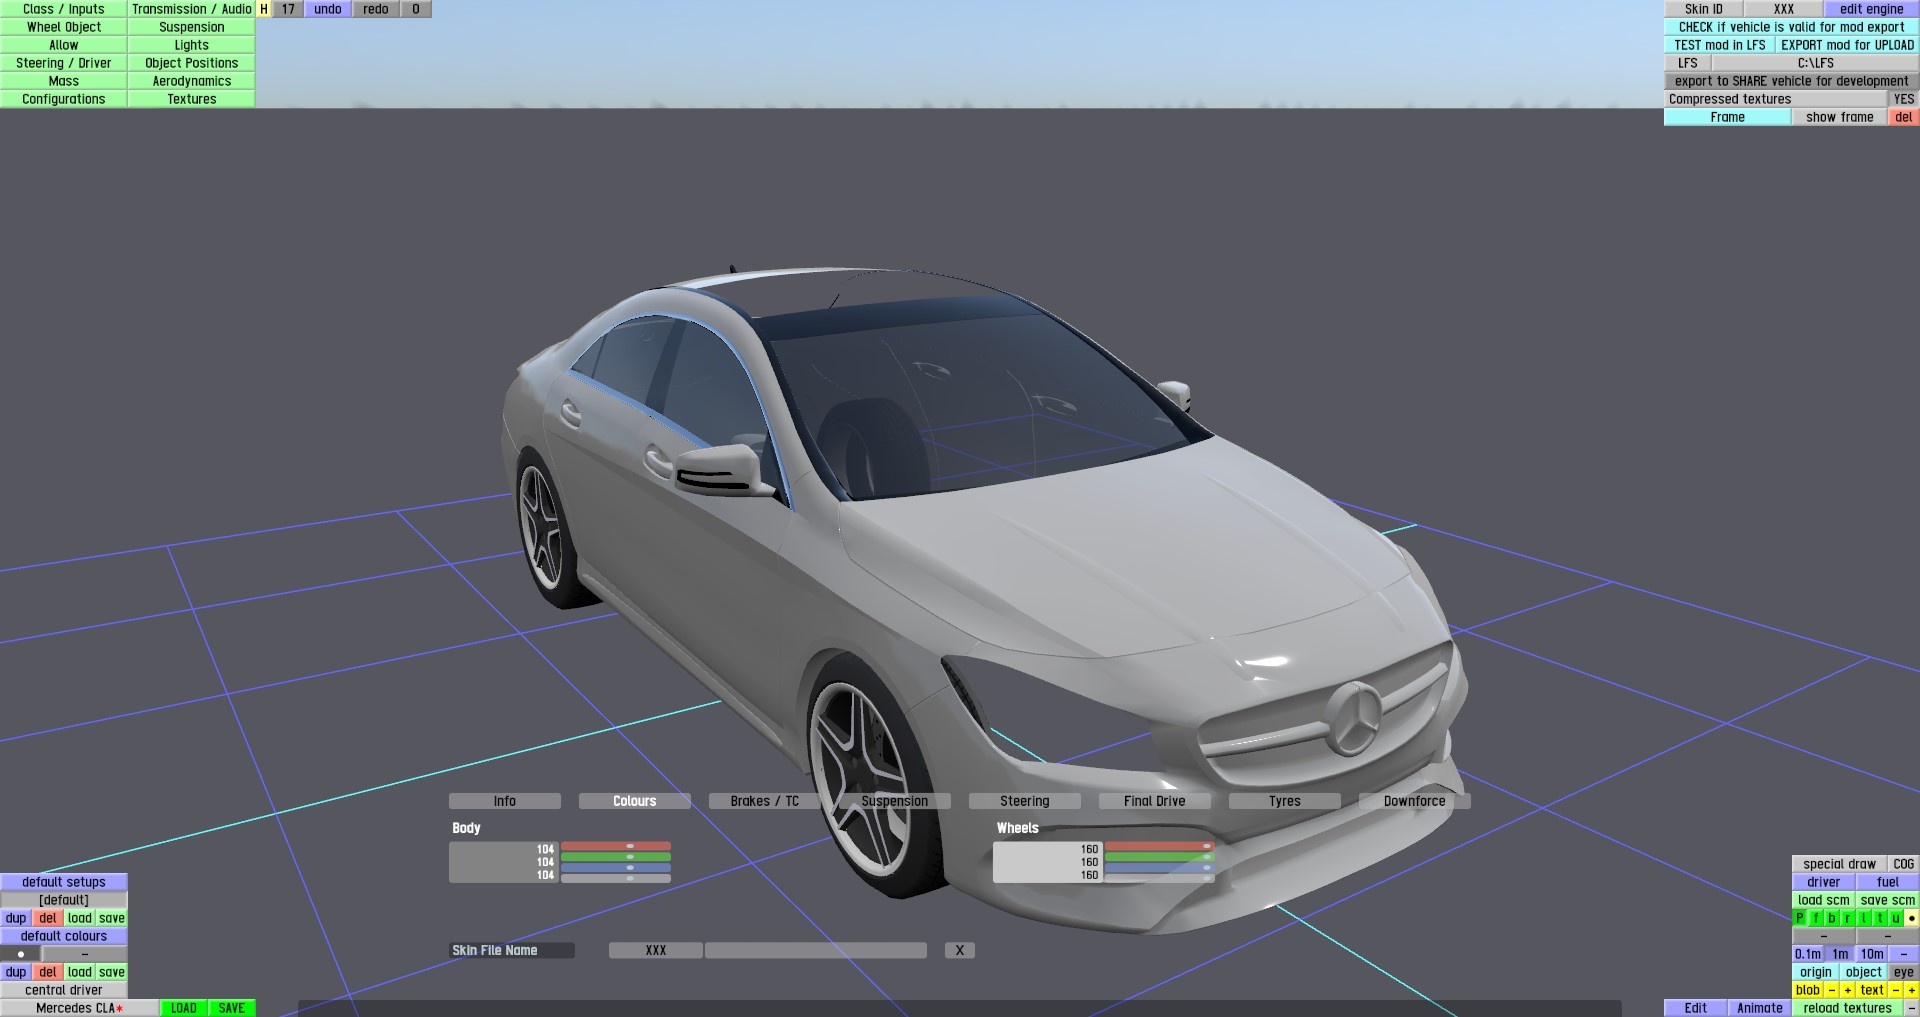1920x1017 pixels.
Task: Open the [default] setup selector
Action: tap(64, 900)
